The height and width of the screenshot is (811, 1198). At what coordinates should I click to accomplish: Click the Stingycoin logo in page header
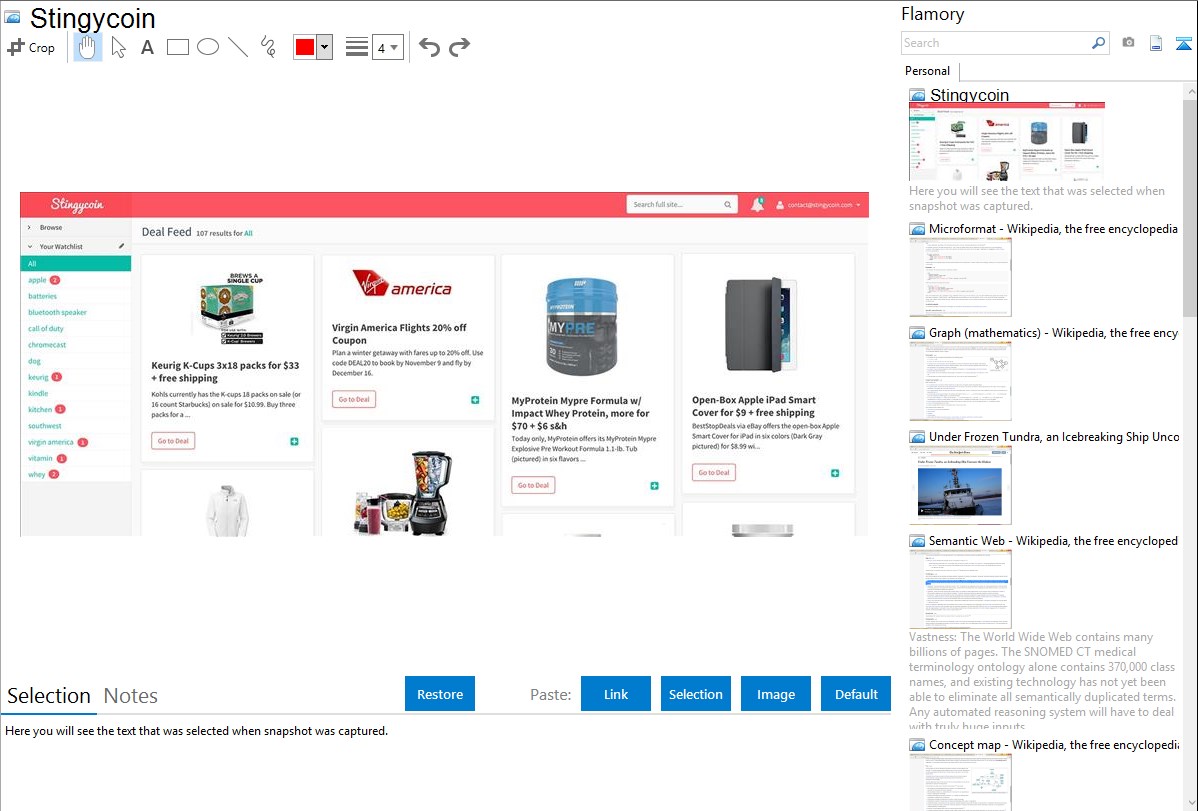pos(76,205)
